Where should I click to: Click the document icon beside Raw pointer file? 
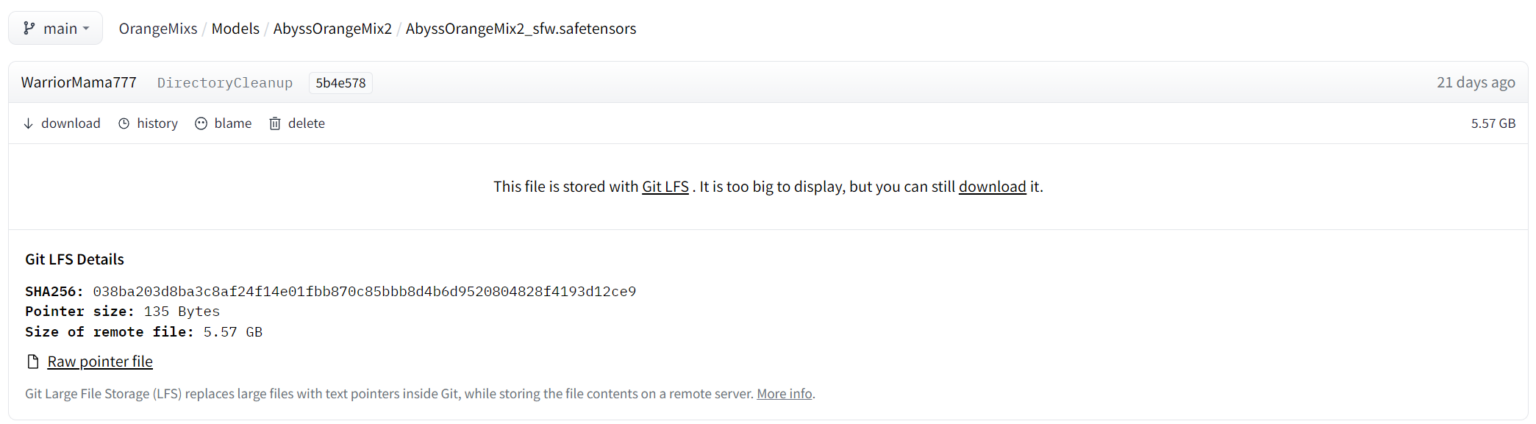point(33,362)
